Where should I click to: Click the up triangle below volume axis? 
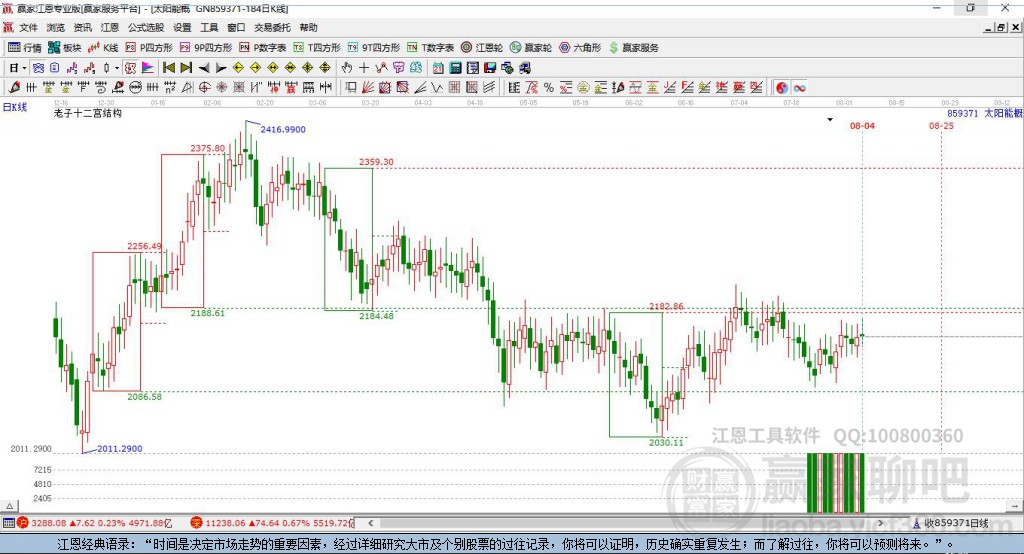10,506
